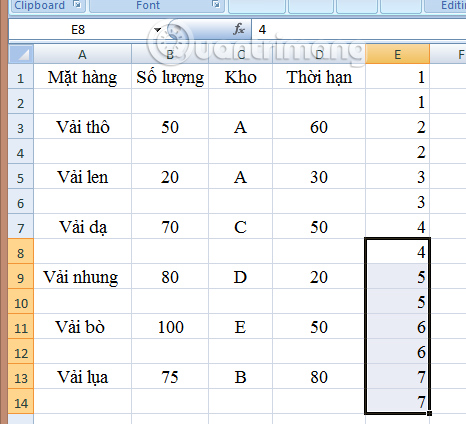This screenshot has width=466, height=424.
Task: Select the 'Vải len' cell
Action: (x=82, y=176)
